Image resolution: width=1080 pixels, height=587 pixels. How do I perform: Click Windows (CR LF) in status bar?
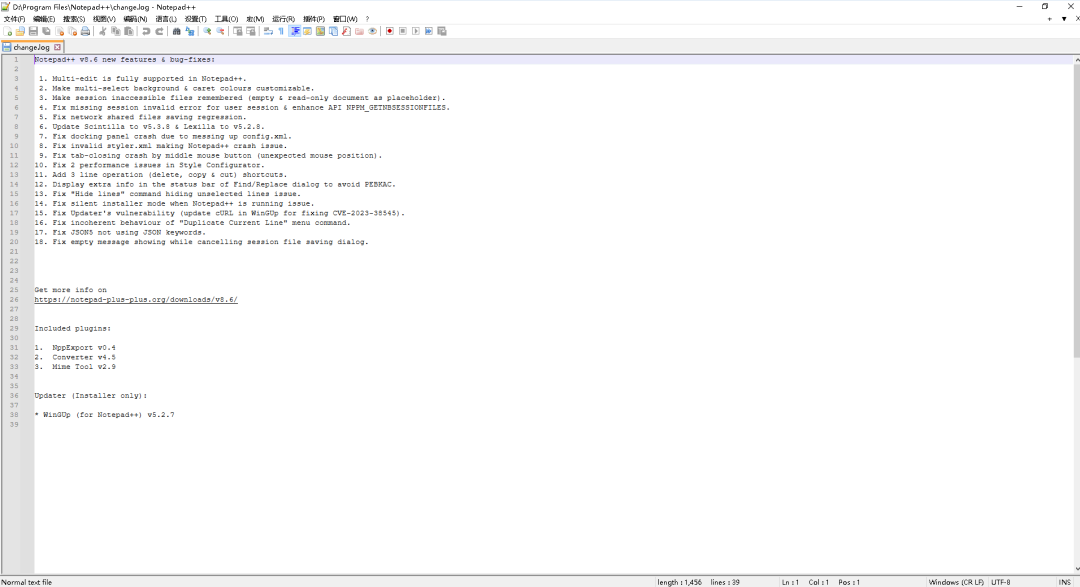coord(956,582)
